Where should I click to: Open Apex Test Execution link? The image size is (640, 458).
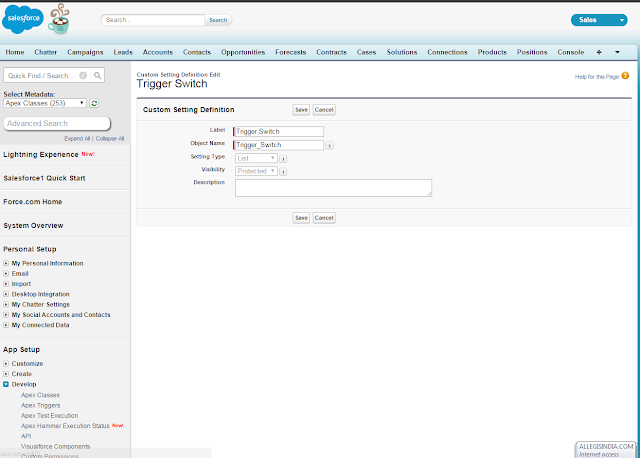[50, 416]
